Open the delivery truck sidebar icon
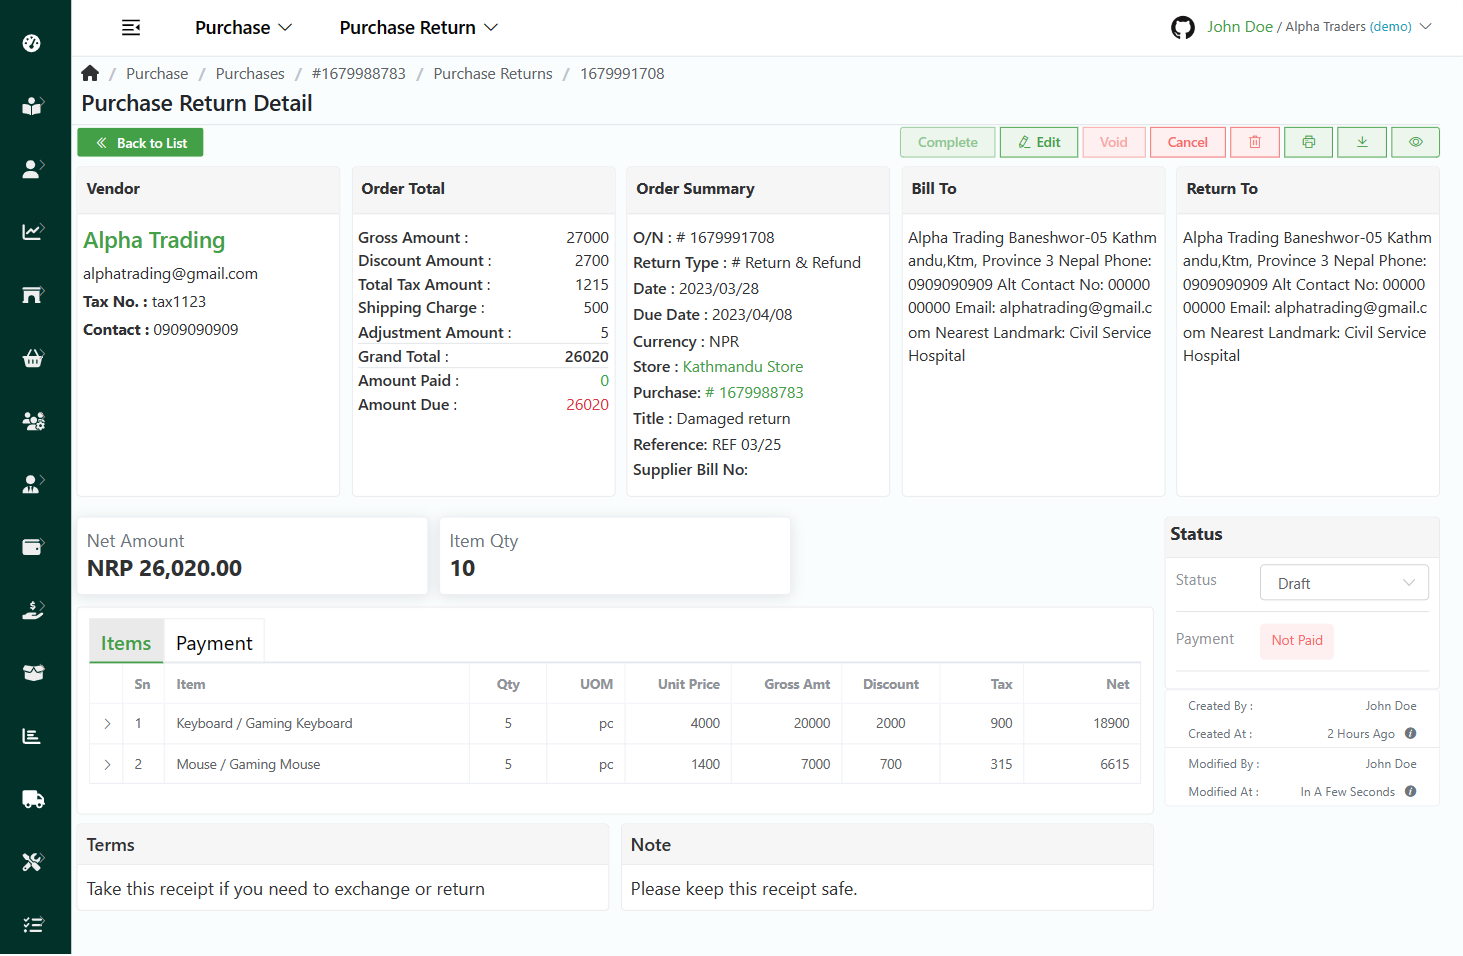 coord(32,799)
